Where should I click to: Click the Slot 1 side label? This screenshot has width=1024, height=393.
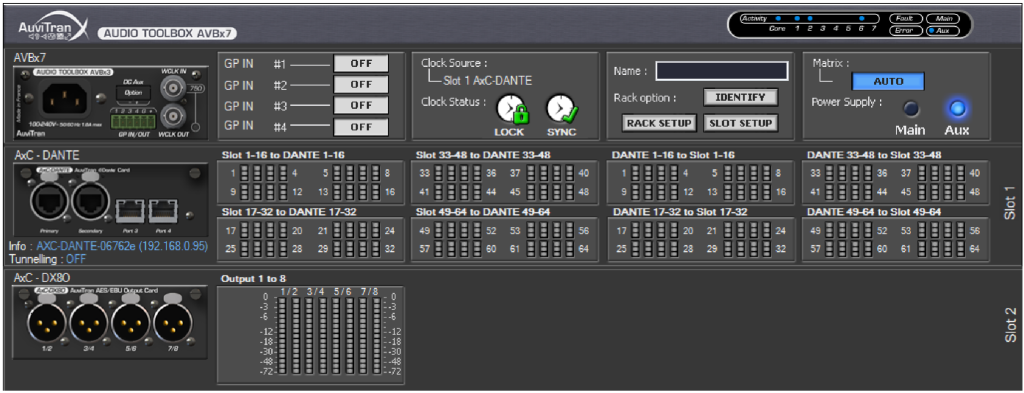point(1010,202)
